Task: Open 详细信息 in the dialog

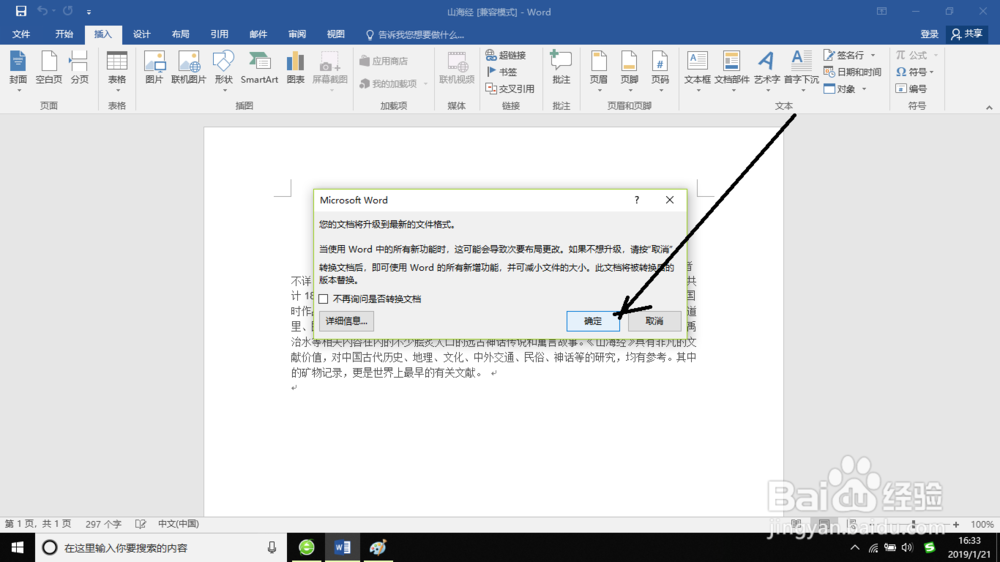Action: coord(346,321)
